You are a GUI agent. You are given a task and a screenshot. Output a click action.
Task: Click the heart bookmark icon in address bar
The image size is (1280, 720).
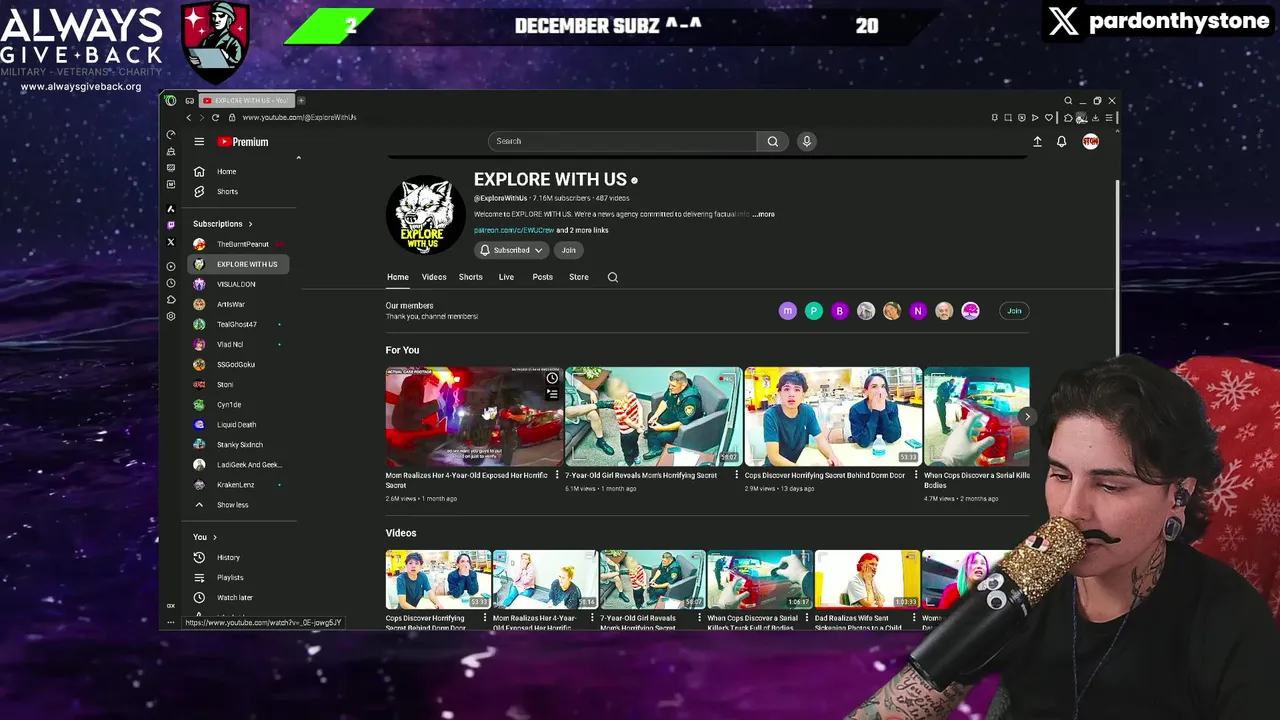click(x=1048, y=117)
